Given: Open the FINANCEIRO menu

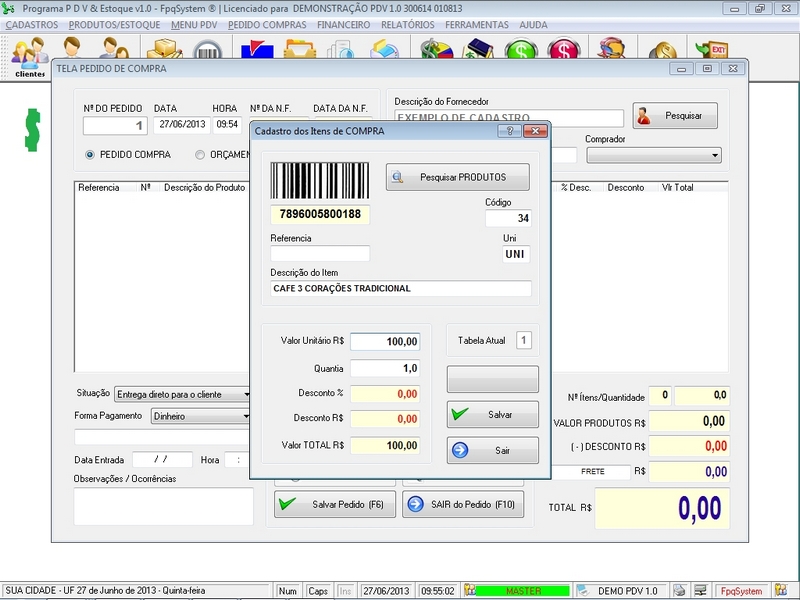Looking at the screenshot, I should pos(344,23).
